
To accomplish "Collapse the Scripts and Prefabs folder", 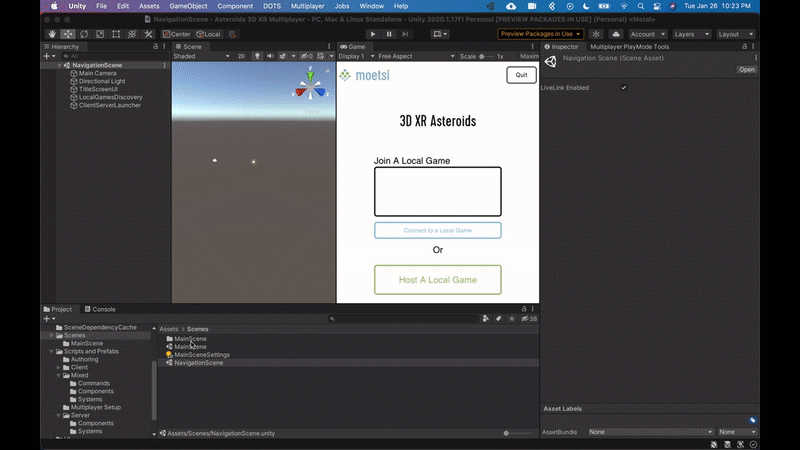I will click(52, 352).
